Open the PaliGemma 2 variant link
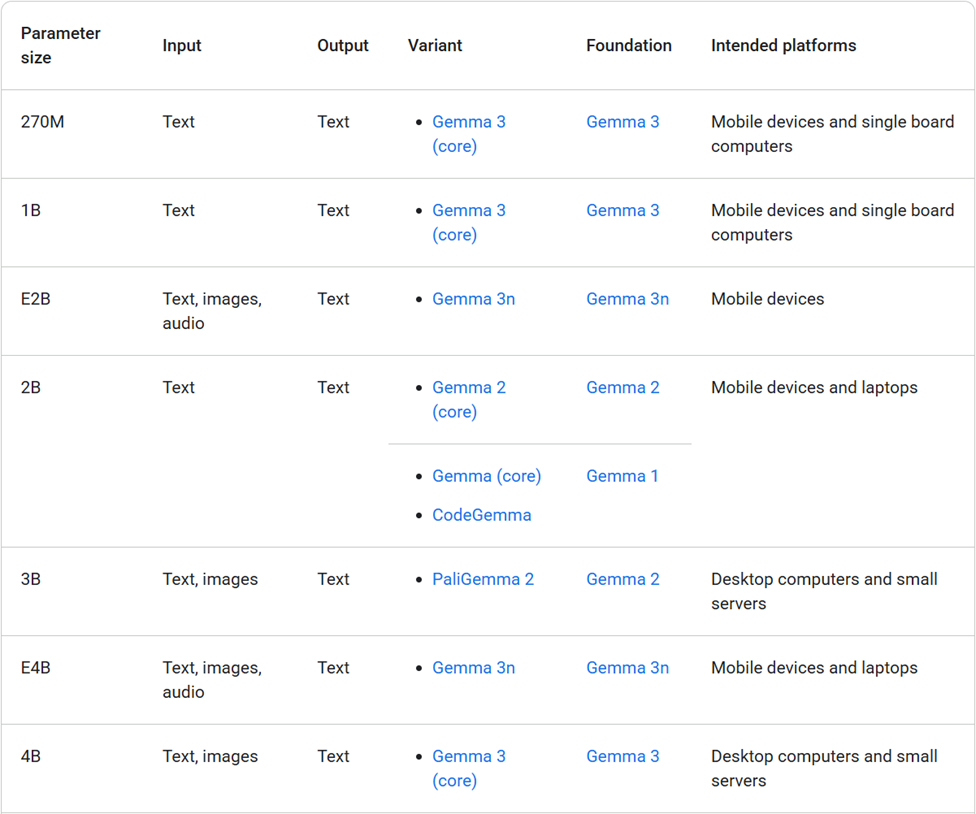 (x=483, y=579)
